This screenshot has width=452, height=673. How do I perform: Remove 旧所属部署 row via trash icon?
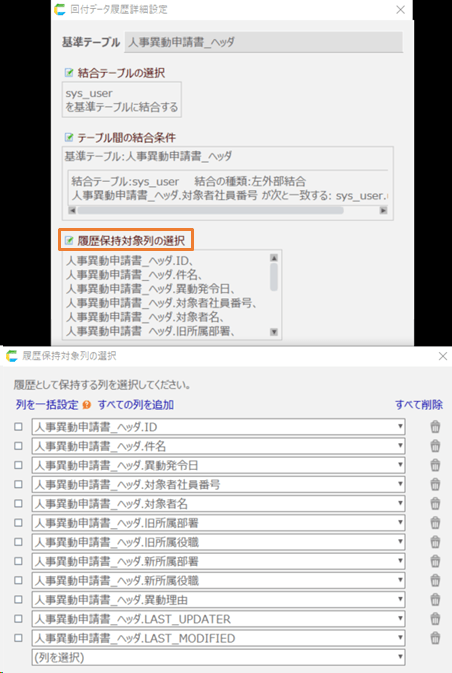pyautogui.click(x=435, y=523)
